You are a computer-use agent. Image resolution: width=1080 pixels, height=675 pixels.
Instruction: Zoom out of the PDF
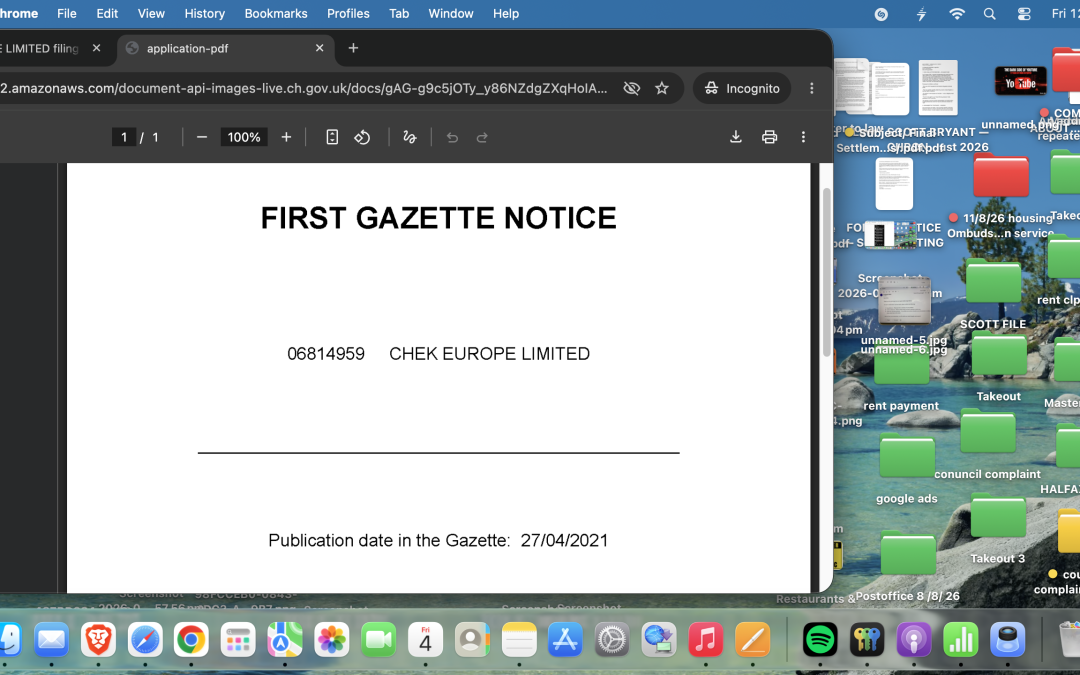coord(202,137)
